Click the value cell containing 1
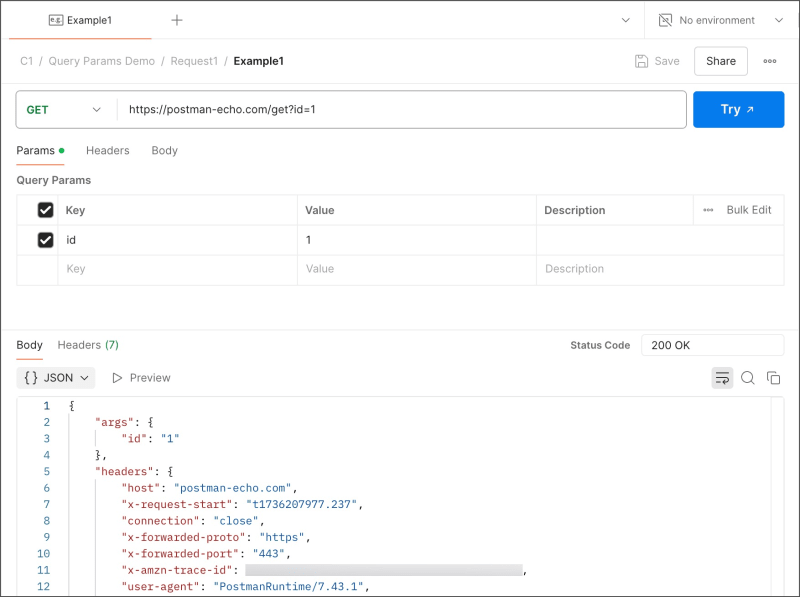 coord(417,240)
